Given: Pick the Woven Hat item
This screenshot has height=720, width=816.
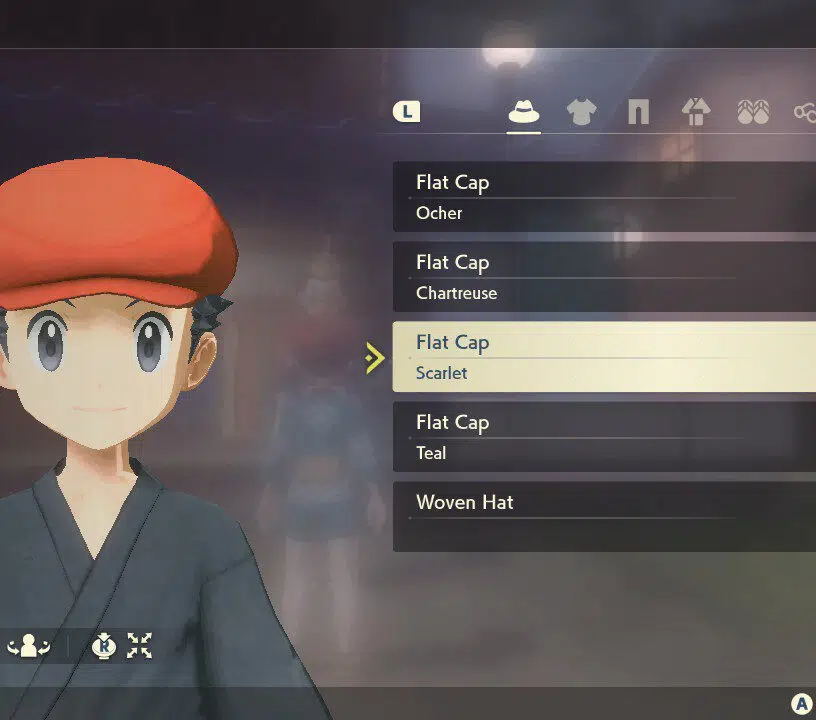Looking at the screenshot, I should pyautogui.click(x=604, y=517).
